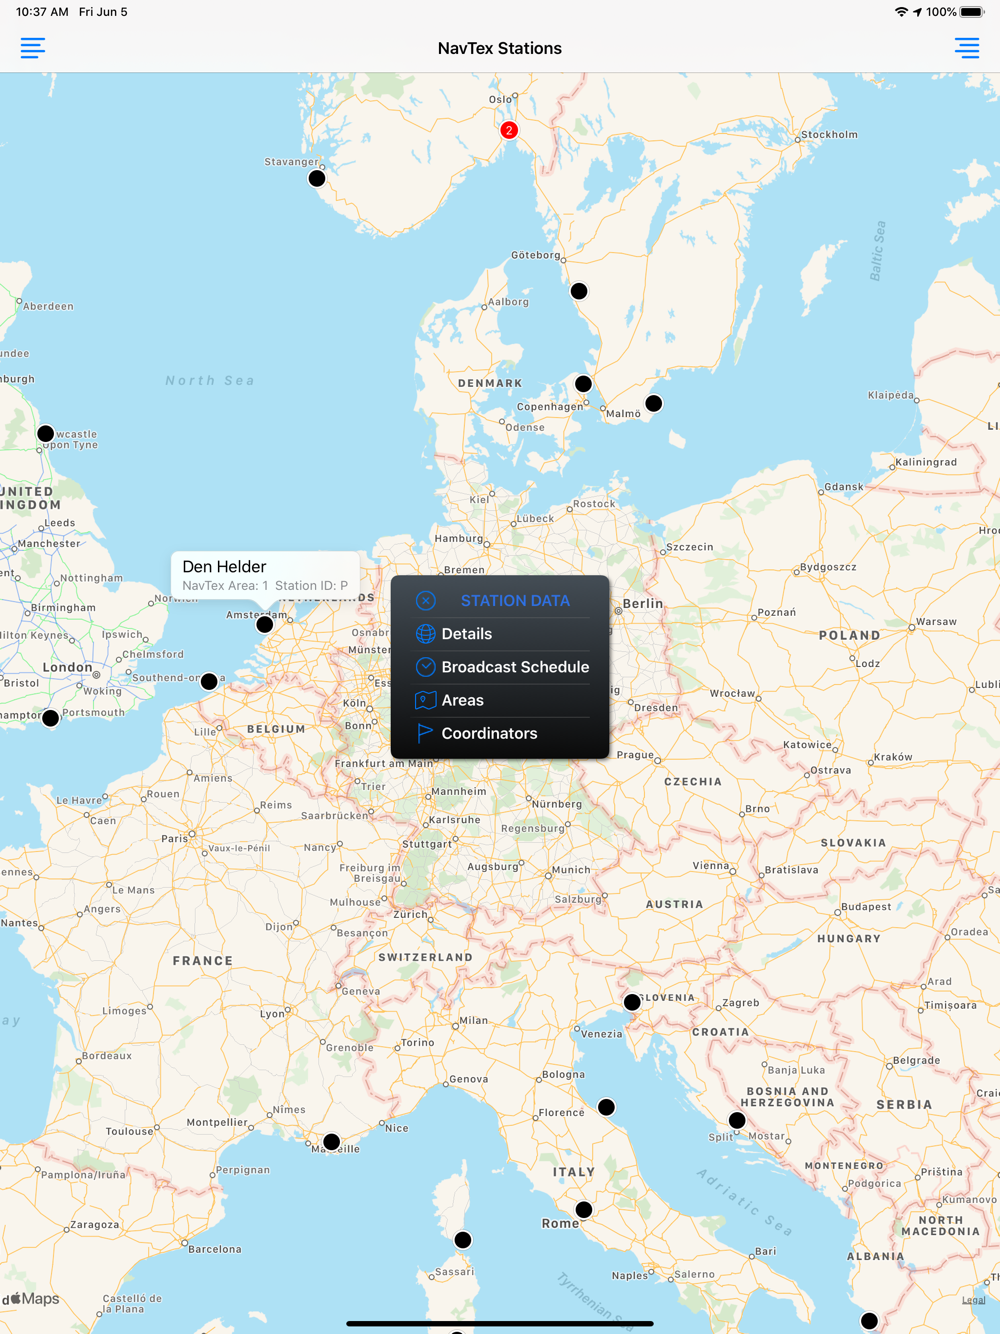Tap the Vienna city label
The width and height of the screenshot is (1000, 1334).
(x=711, y=866)
